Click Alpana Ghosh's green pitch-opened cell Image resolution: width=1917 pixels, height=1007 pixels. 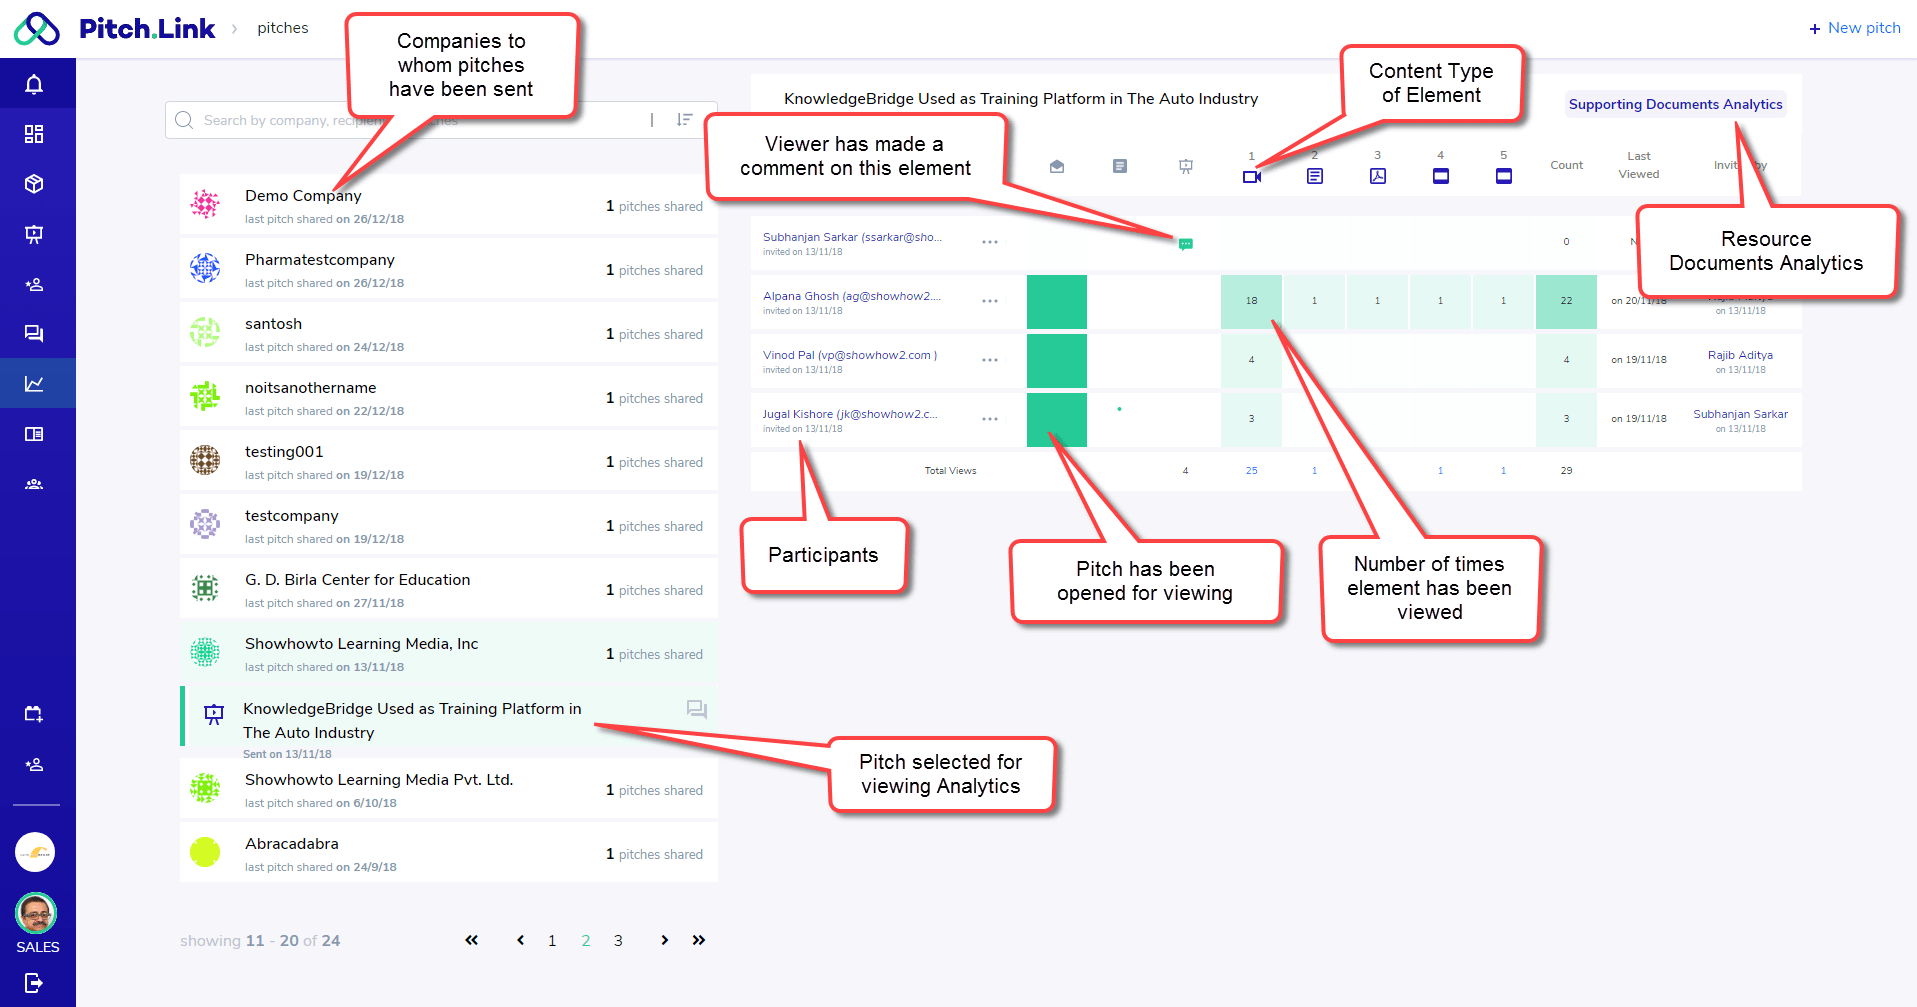(1056, 302)
